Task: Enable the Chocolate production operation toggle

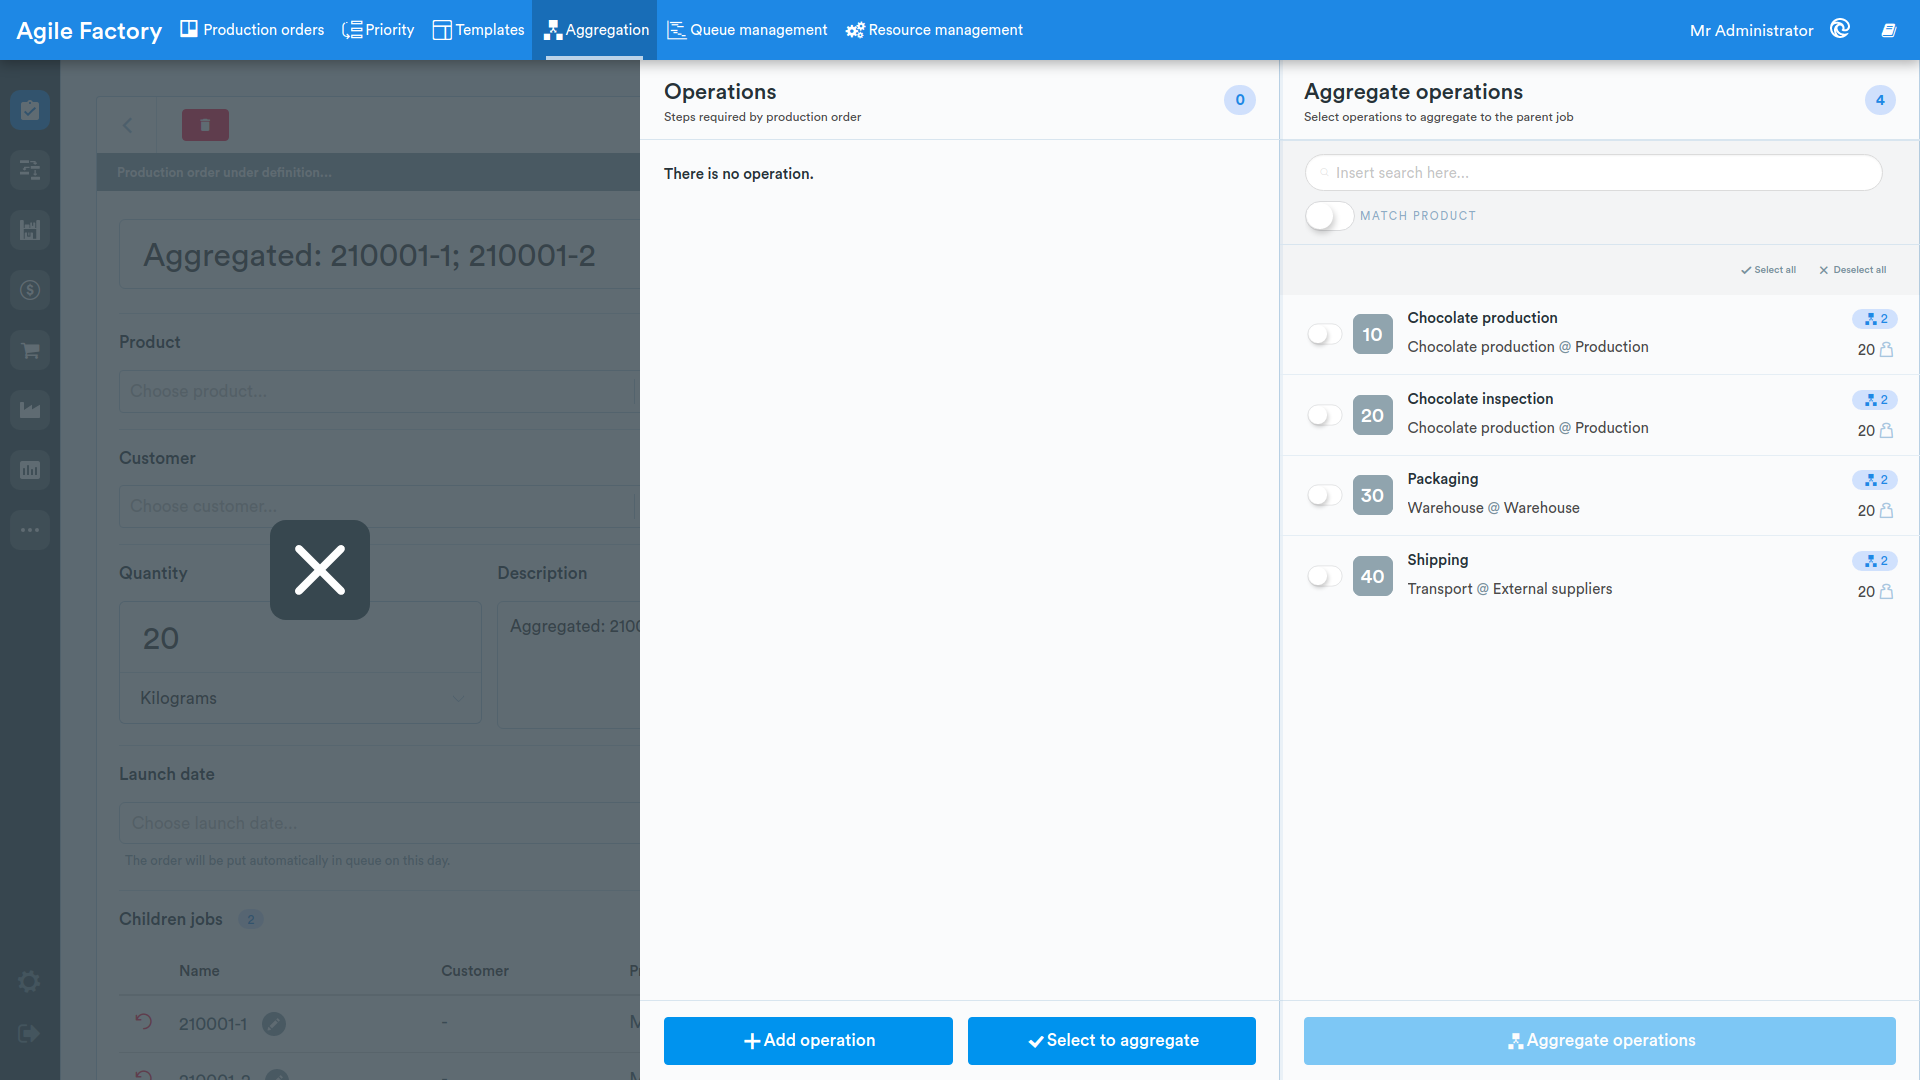Action: pyautogui.click(x=1324, y=334)
